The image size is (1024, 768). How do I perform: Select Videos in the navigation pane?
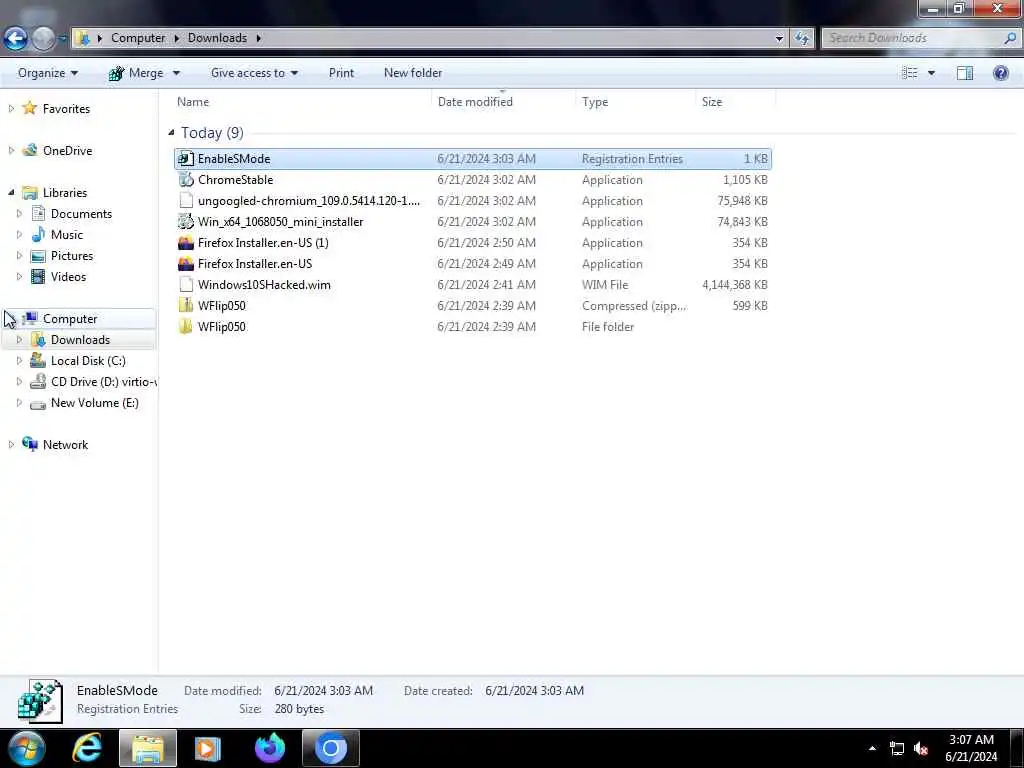click(69, 277)
